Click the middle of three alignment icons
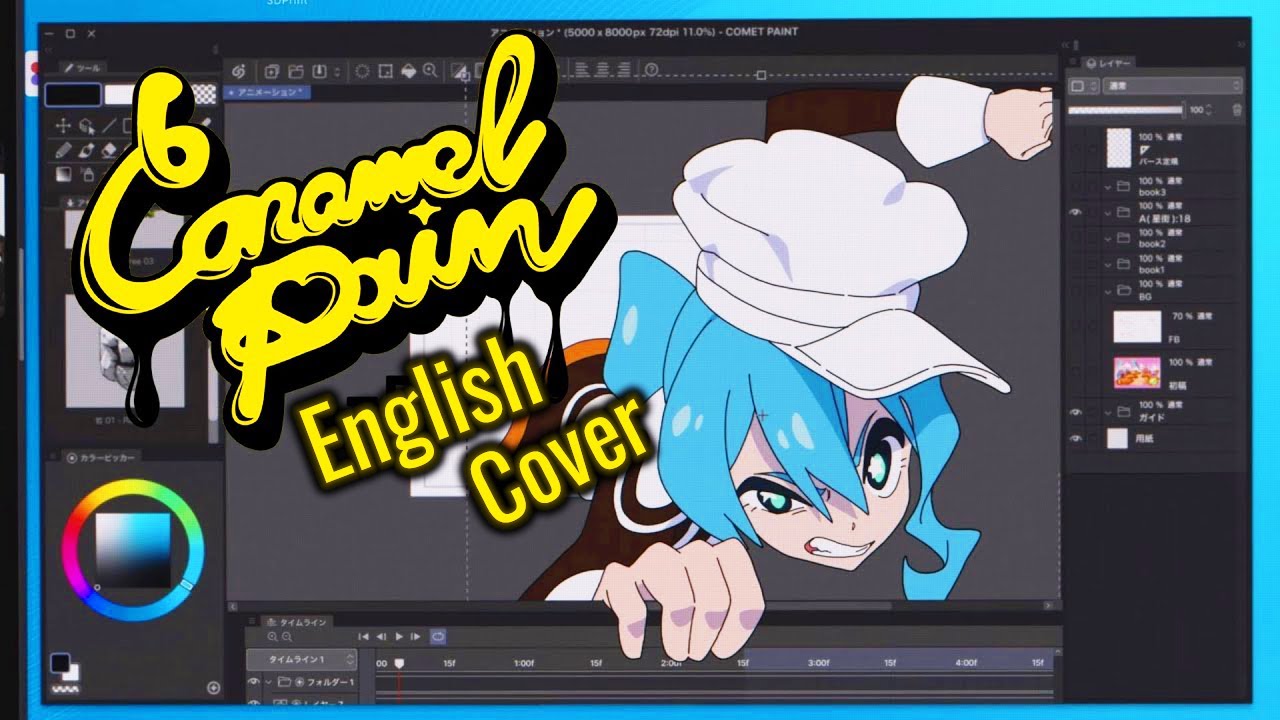This screenshot has height=720, width=1280. point(605,70)
